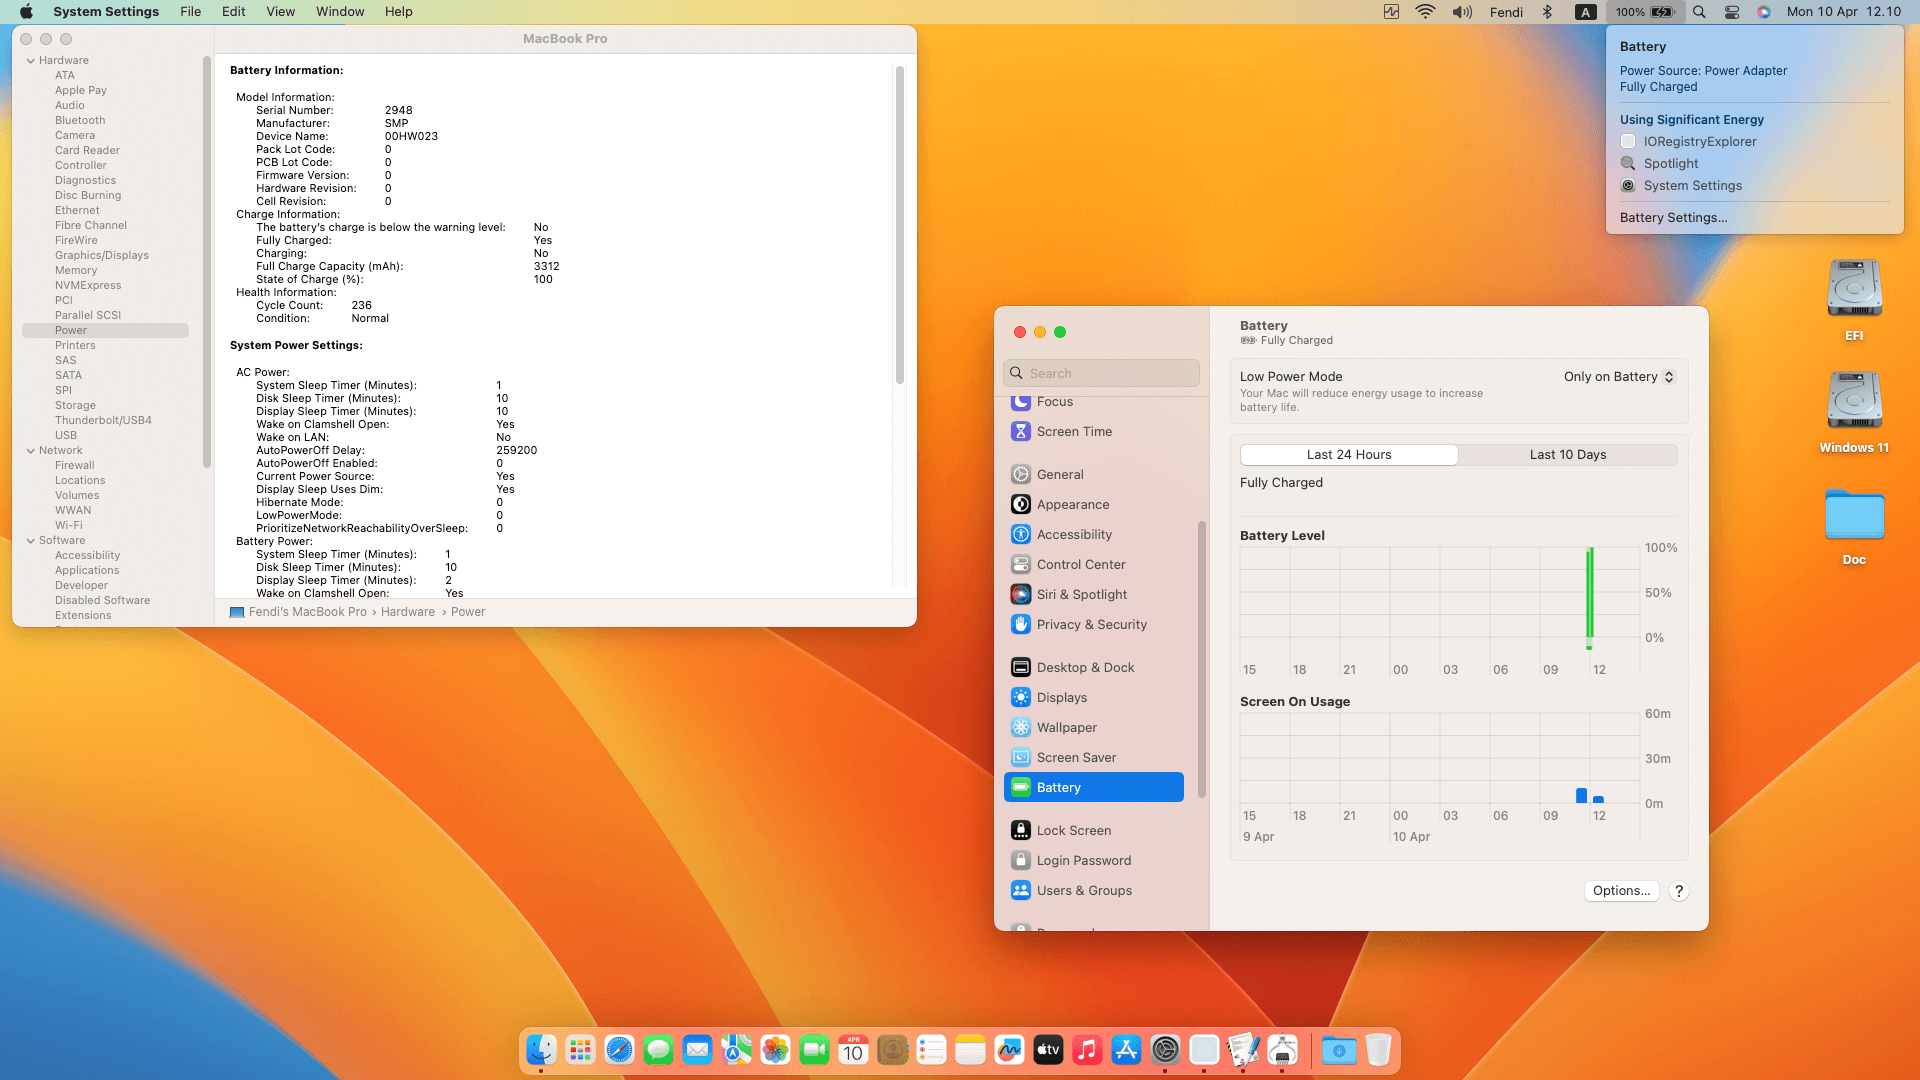Open the View menu
This screenshot has height=1080, width=1920.
tap(280, 12)
